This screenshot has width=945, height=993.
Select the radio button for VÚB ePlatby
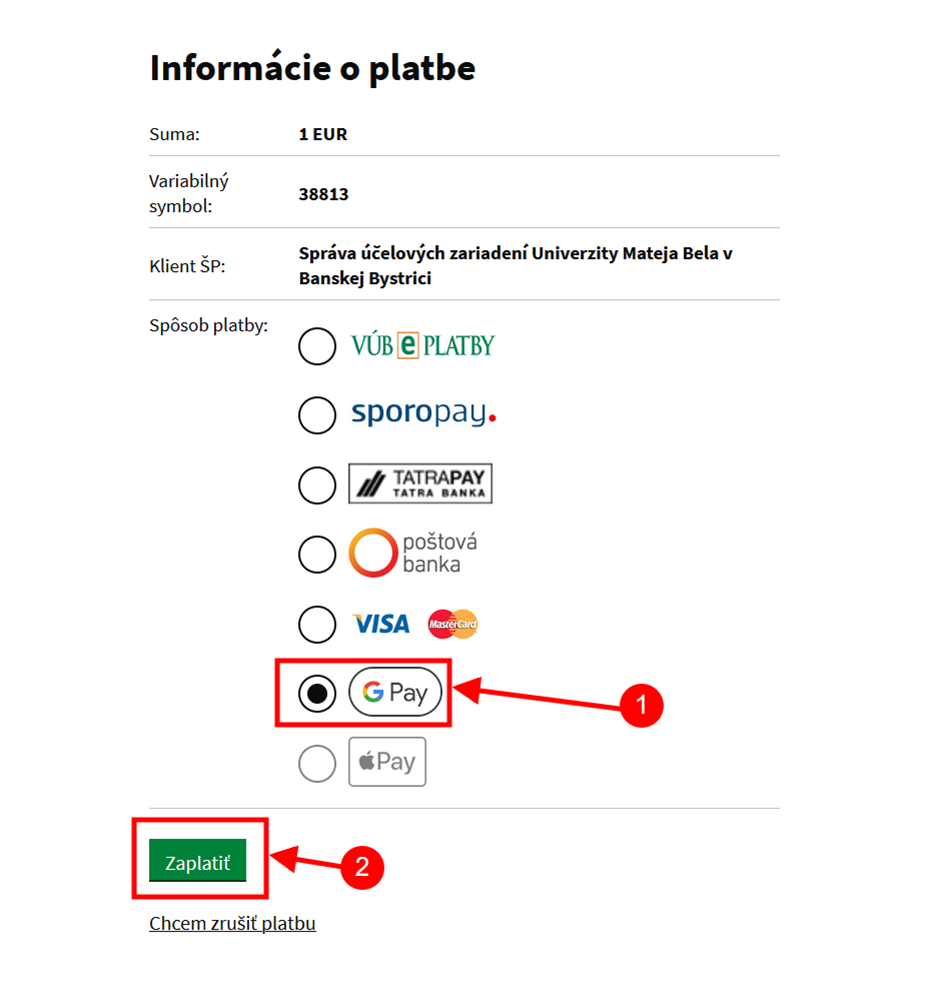click(x=317, y=347)
